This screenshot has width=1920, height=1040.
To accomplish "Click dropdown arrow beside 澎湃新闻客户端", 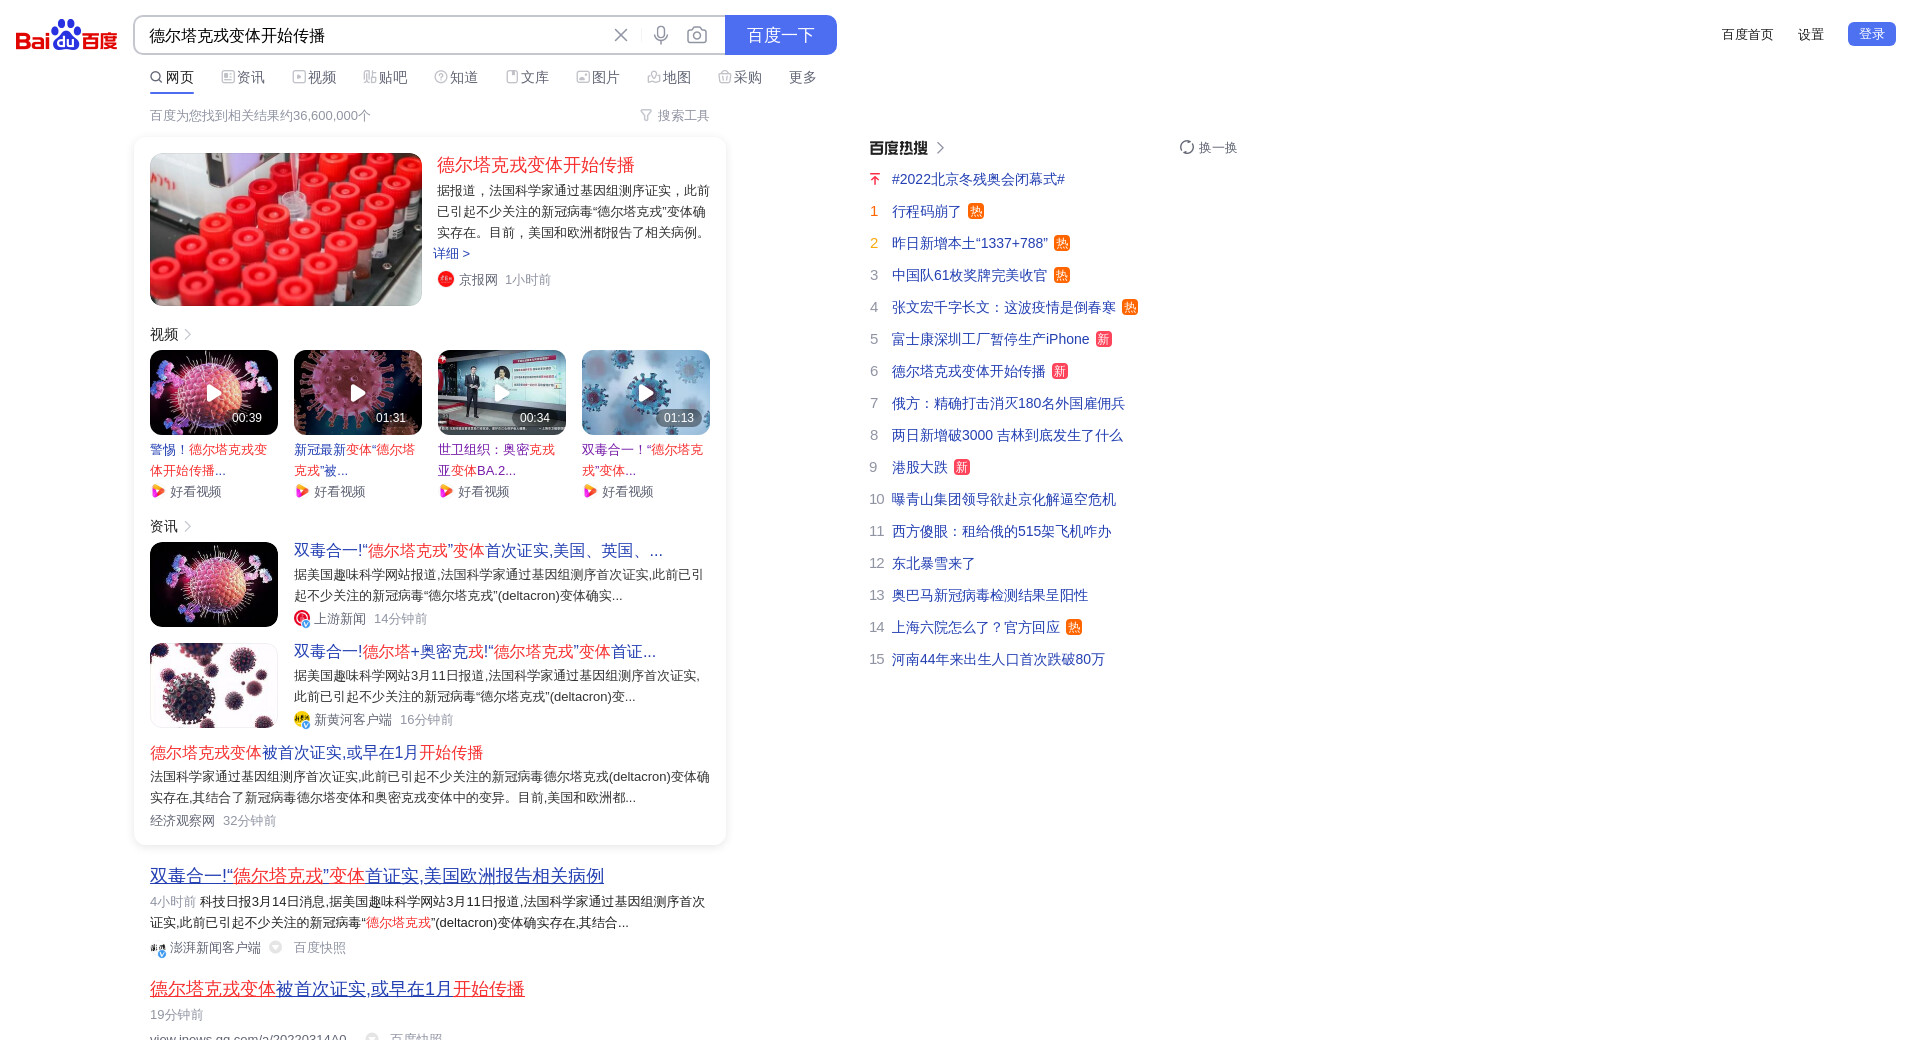I will pyautogui.click(x=275, y=947).
